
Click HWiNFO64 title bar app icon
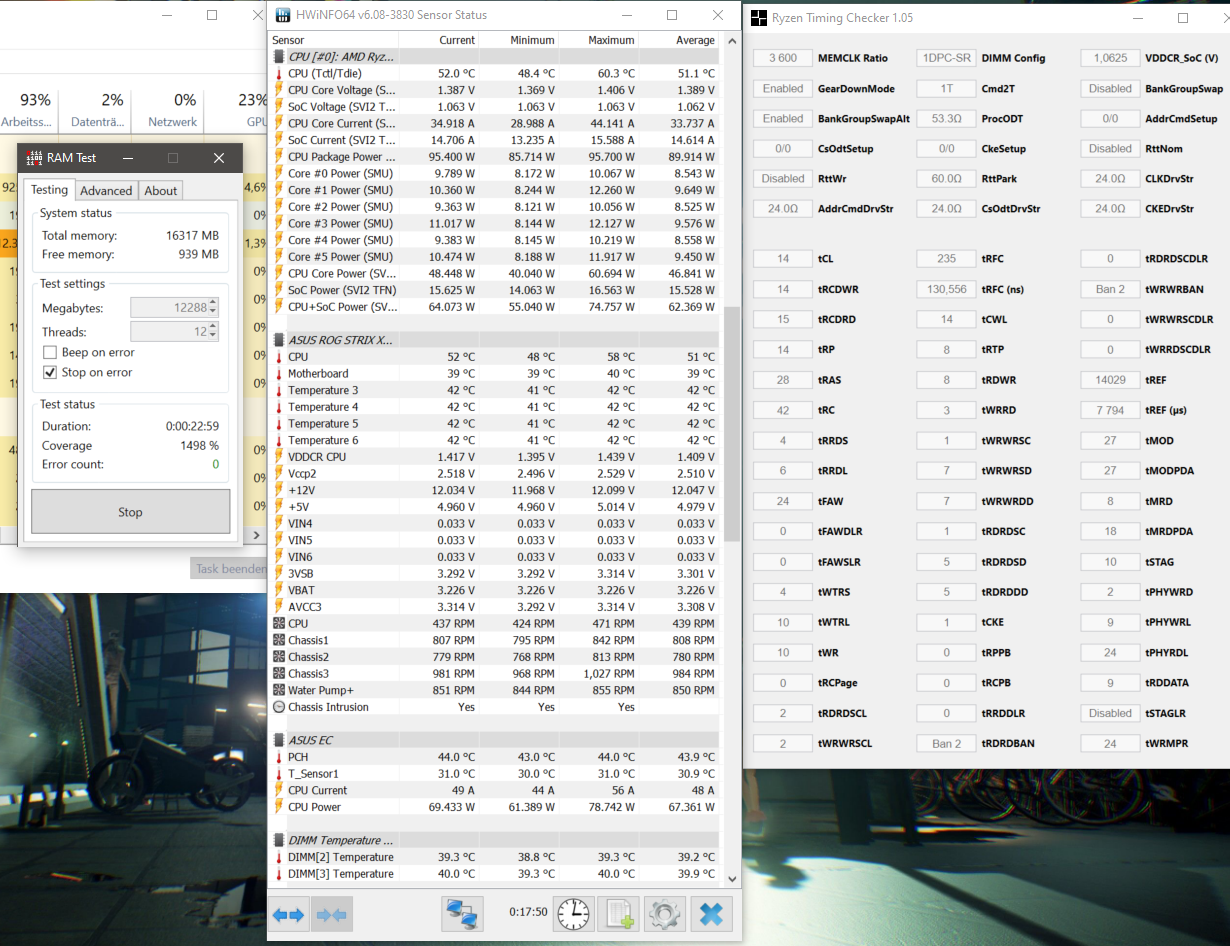282,16
